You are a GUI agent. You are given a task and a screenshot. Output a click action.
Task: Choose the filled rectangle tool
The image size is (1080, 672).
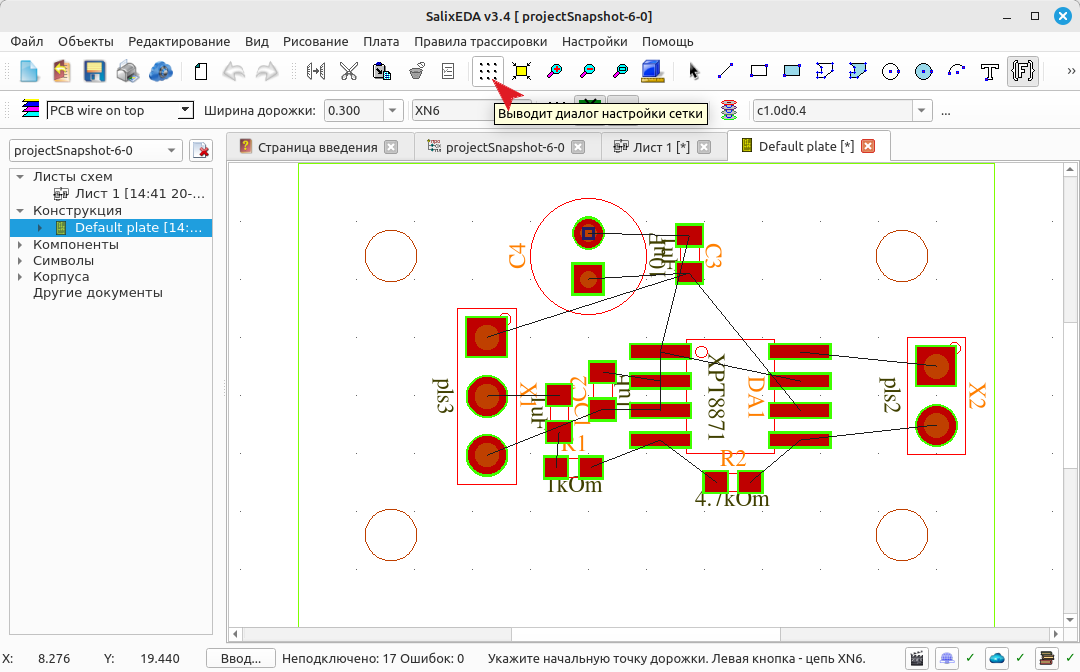(x=791, y=71)
